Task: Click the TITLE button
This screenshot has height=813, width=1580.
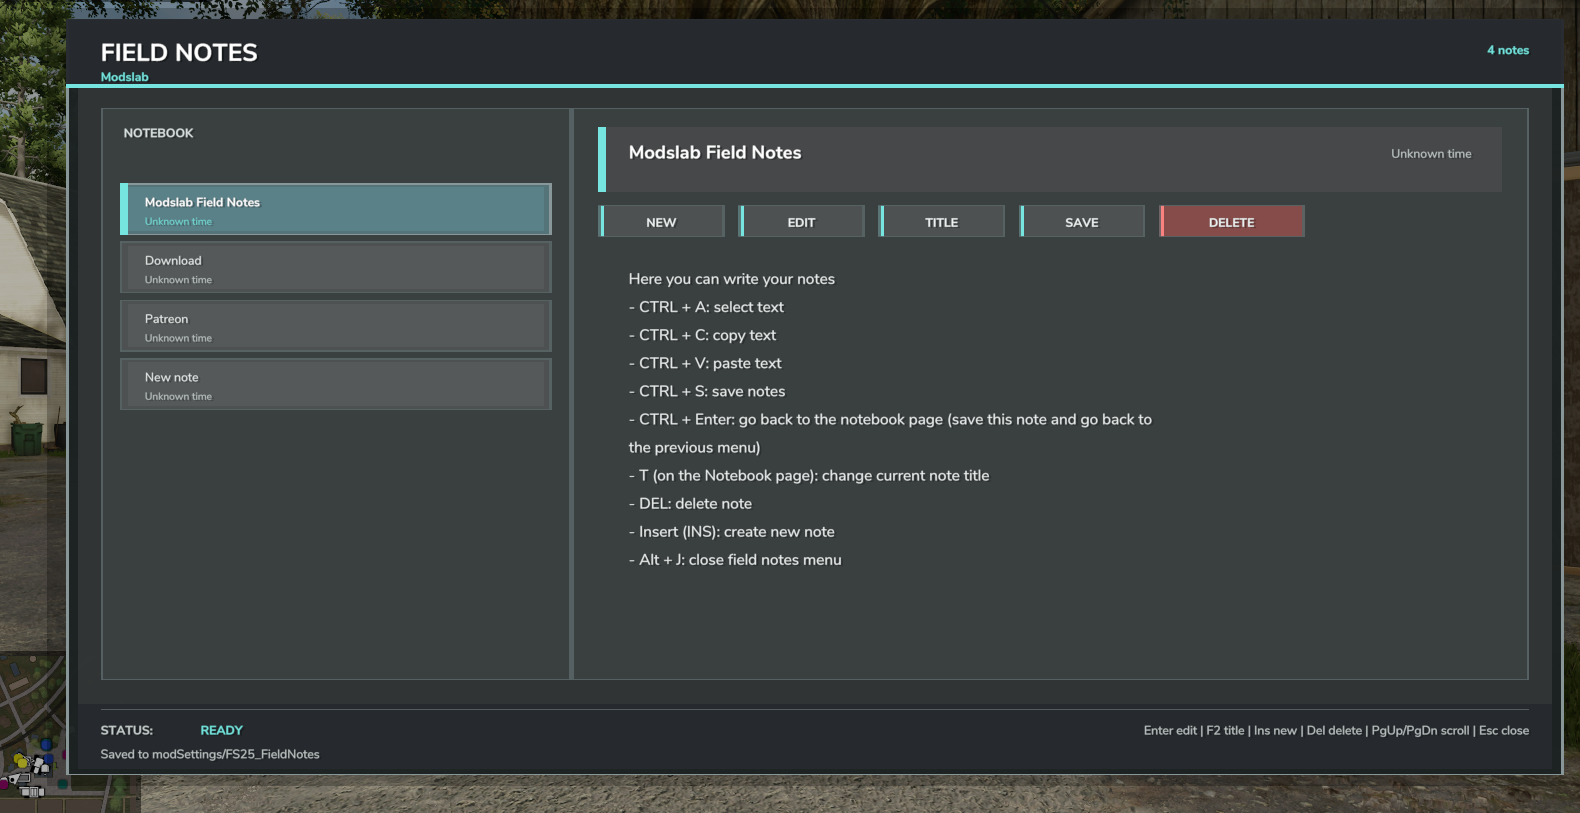Action: click(941, 221)
